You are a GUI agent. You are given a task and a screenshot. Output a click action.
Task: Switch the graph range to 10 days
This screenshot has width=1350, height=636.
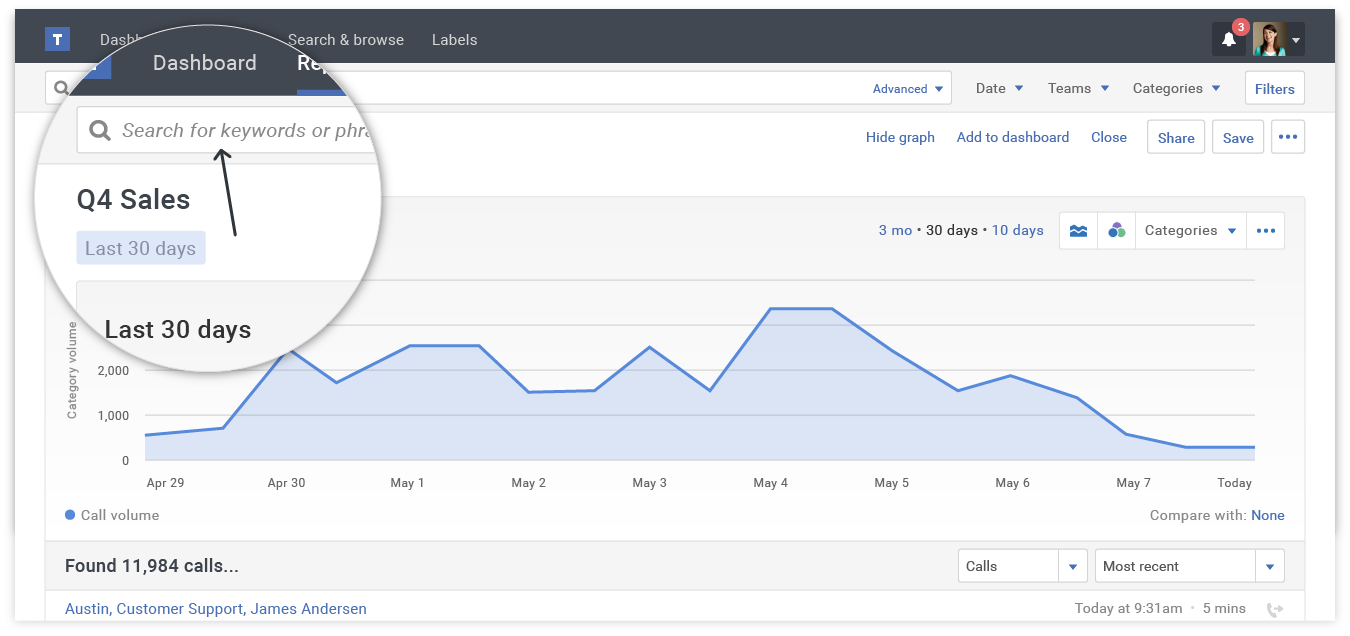pos(1017,230)
